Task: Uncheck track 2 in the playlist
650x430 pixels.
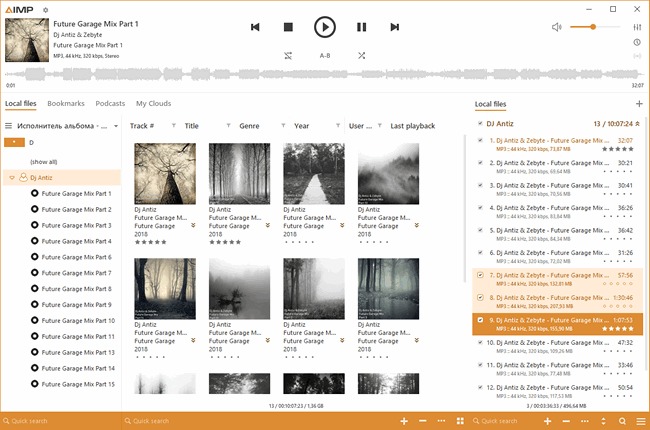Action: click(480, 163)
